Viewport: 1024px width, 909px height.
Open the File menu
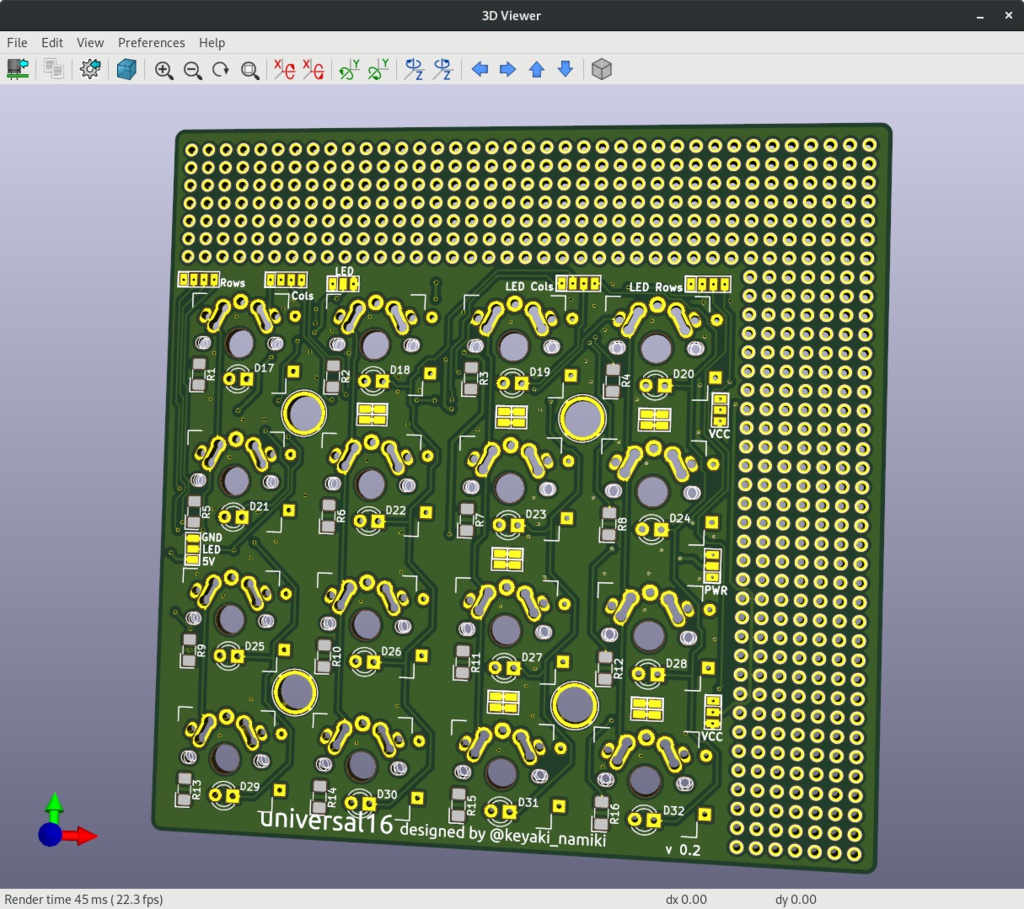tap(16, 42)
